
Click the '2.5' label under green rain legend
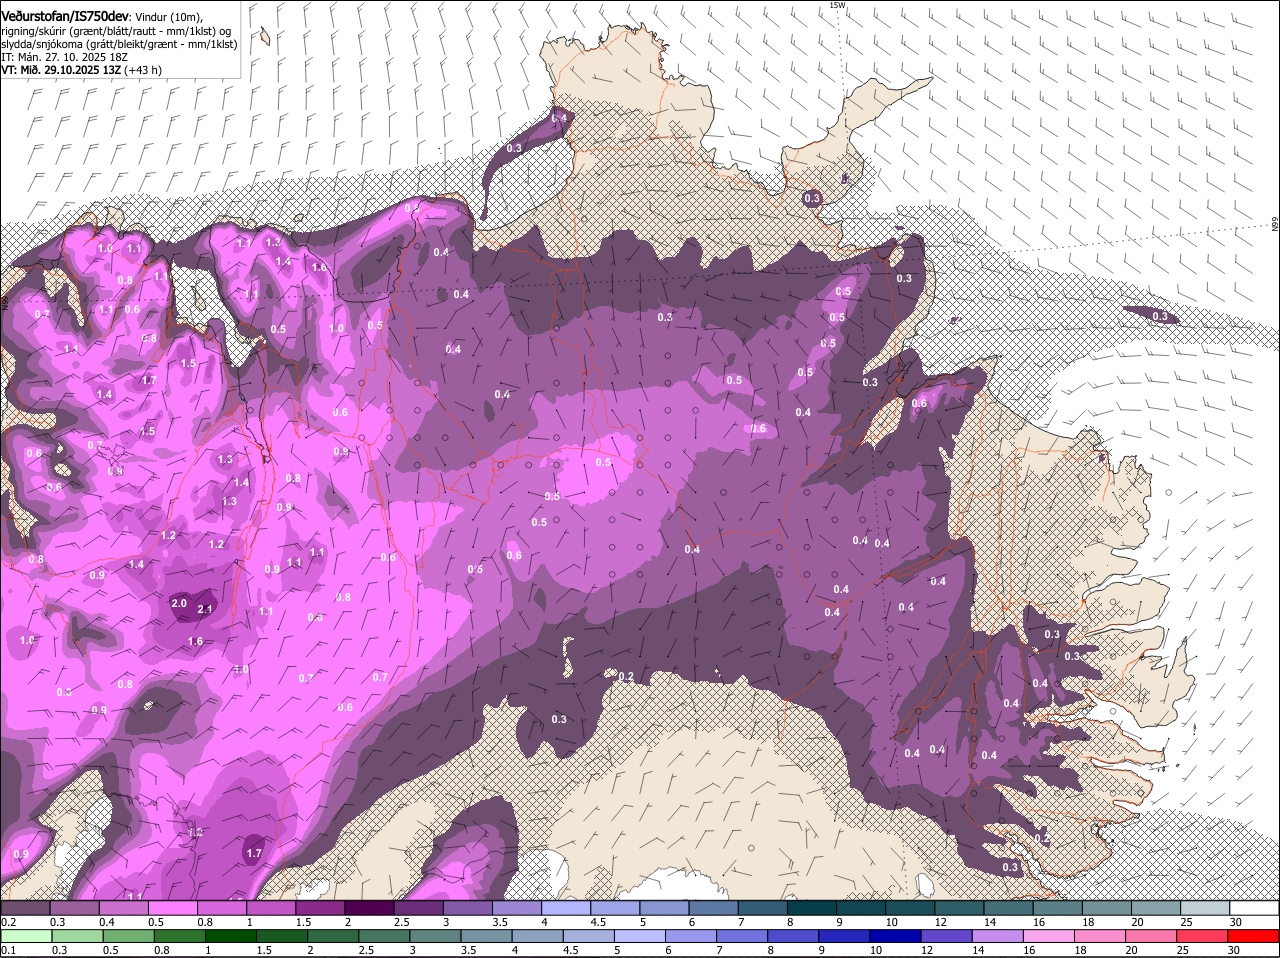[364, 950]
